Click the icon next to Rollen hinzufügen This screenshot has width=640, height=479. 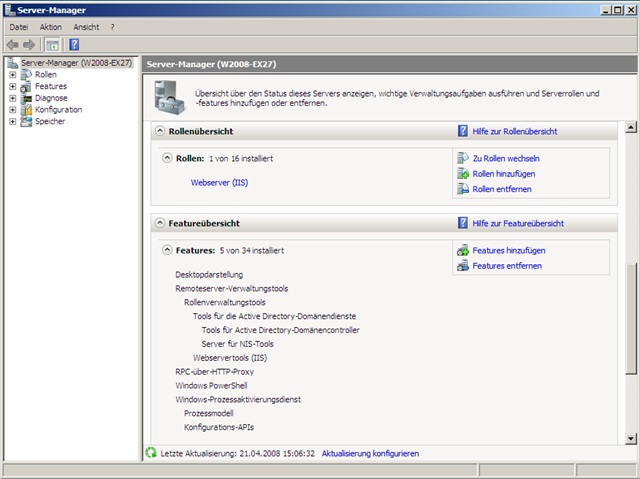pyautogui.click(x=463, y=173)
